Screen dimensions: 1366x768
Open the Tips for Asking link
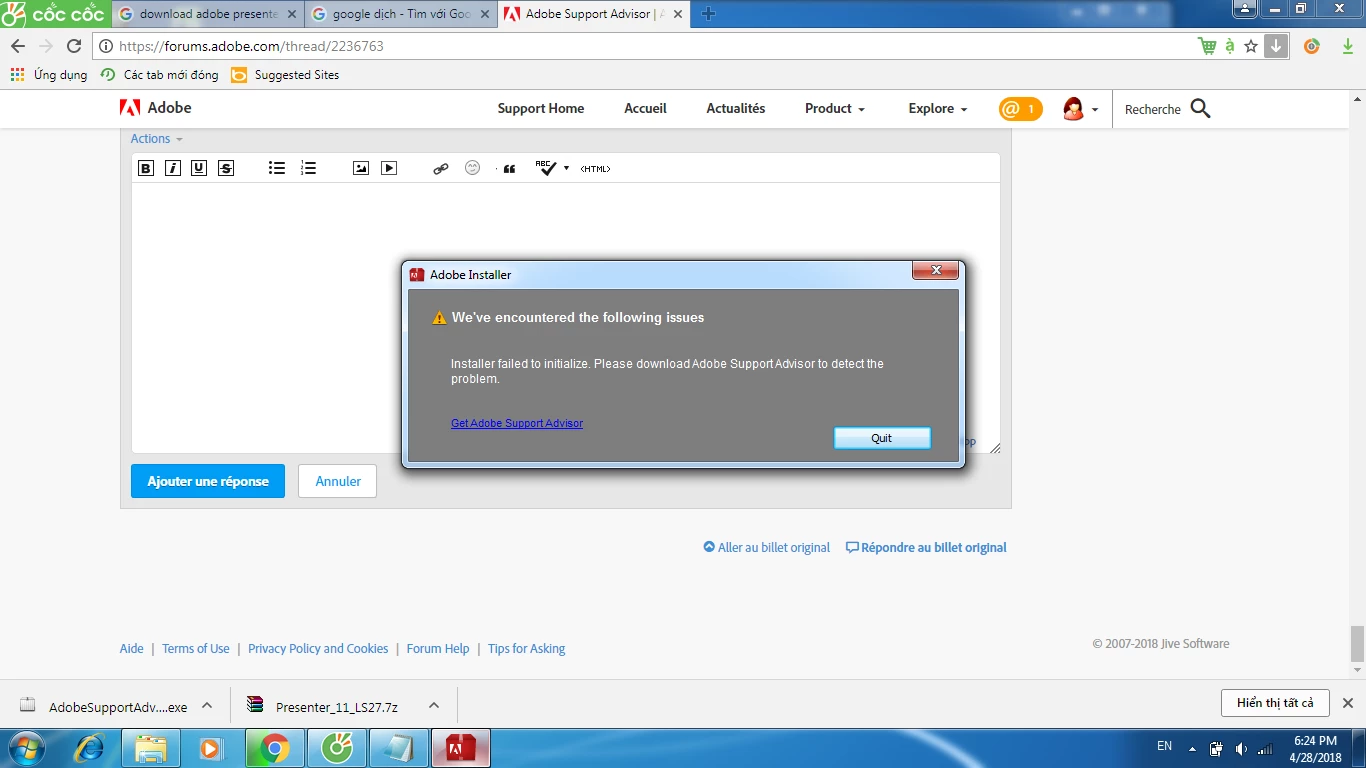(527, 648)
